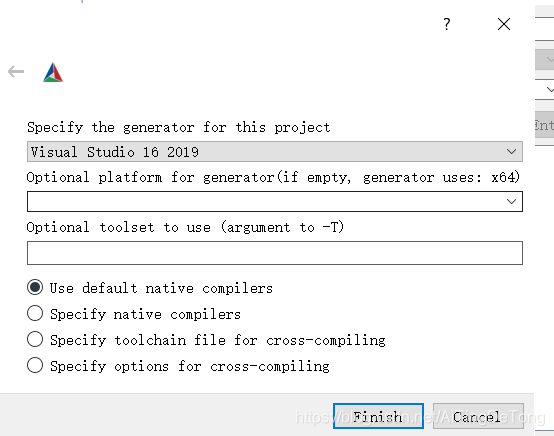The height and width of the screenshot is (436, 554).
Task: Click the gray chevron at the window's right edge
Action: [x=550, y=59]
